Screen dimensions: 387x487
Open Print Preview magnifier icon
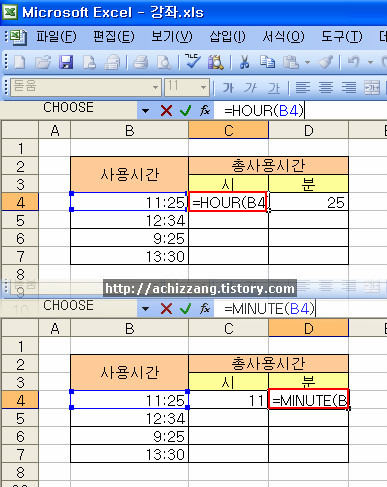pyautogui.click(x=164, y=62)
